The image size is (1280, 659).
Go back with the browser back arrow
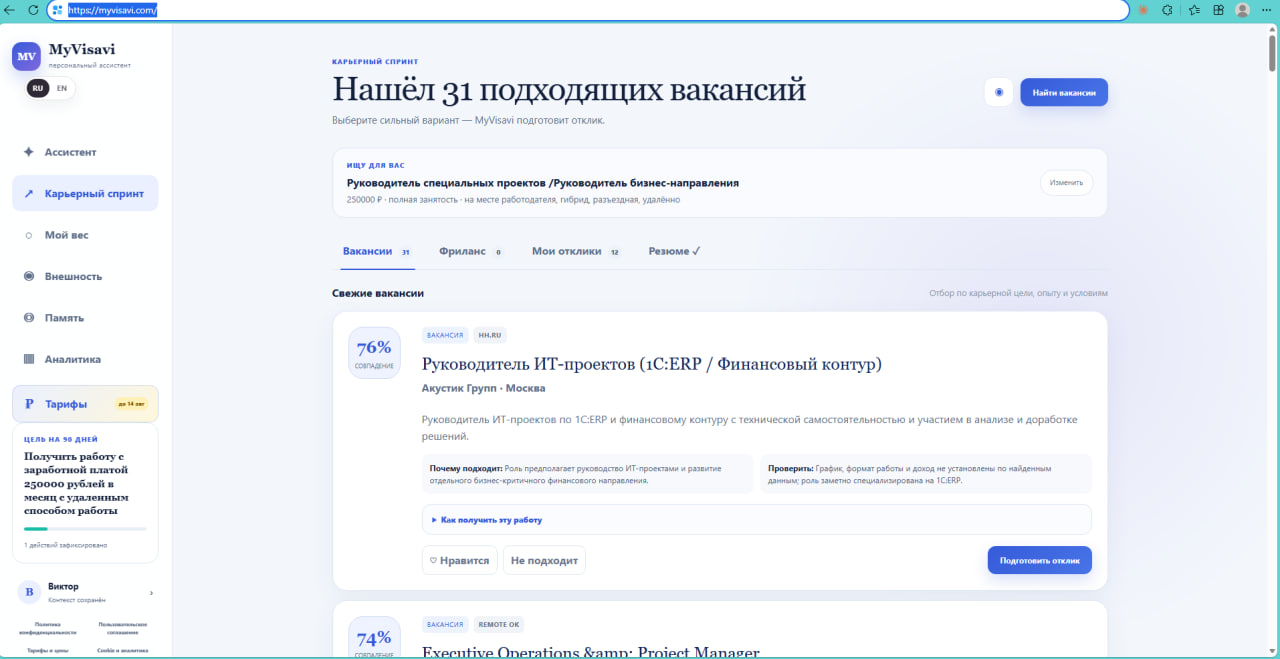coord(11,10)
